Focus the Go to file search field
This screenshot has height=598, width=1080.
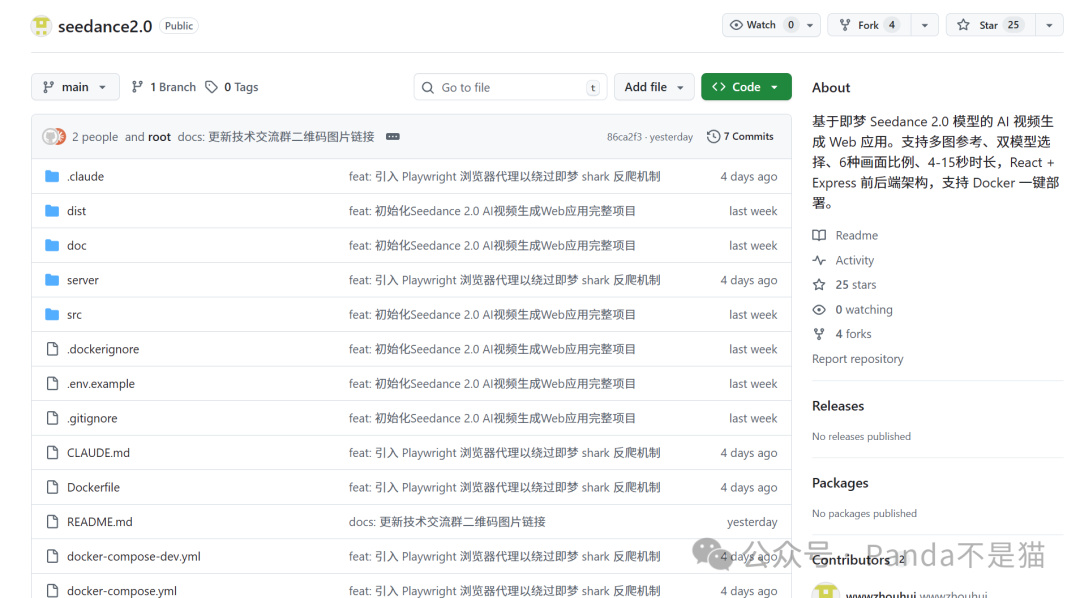[510, 87]
